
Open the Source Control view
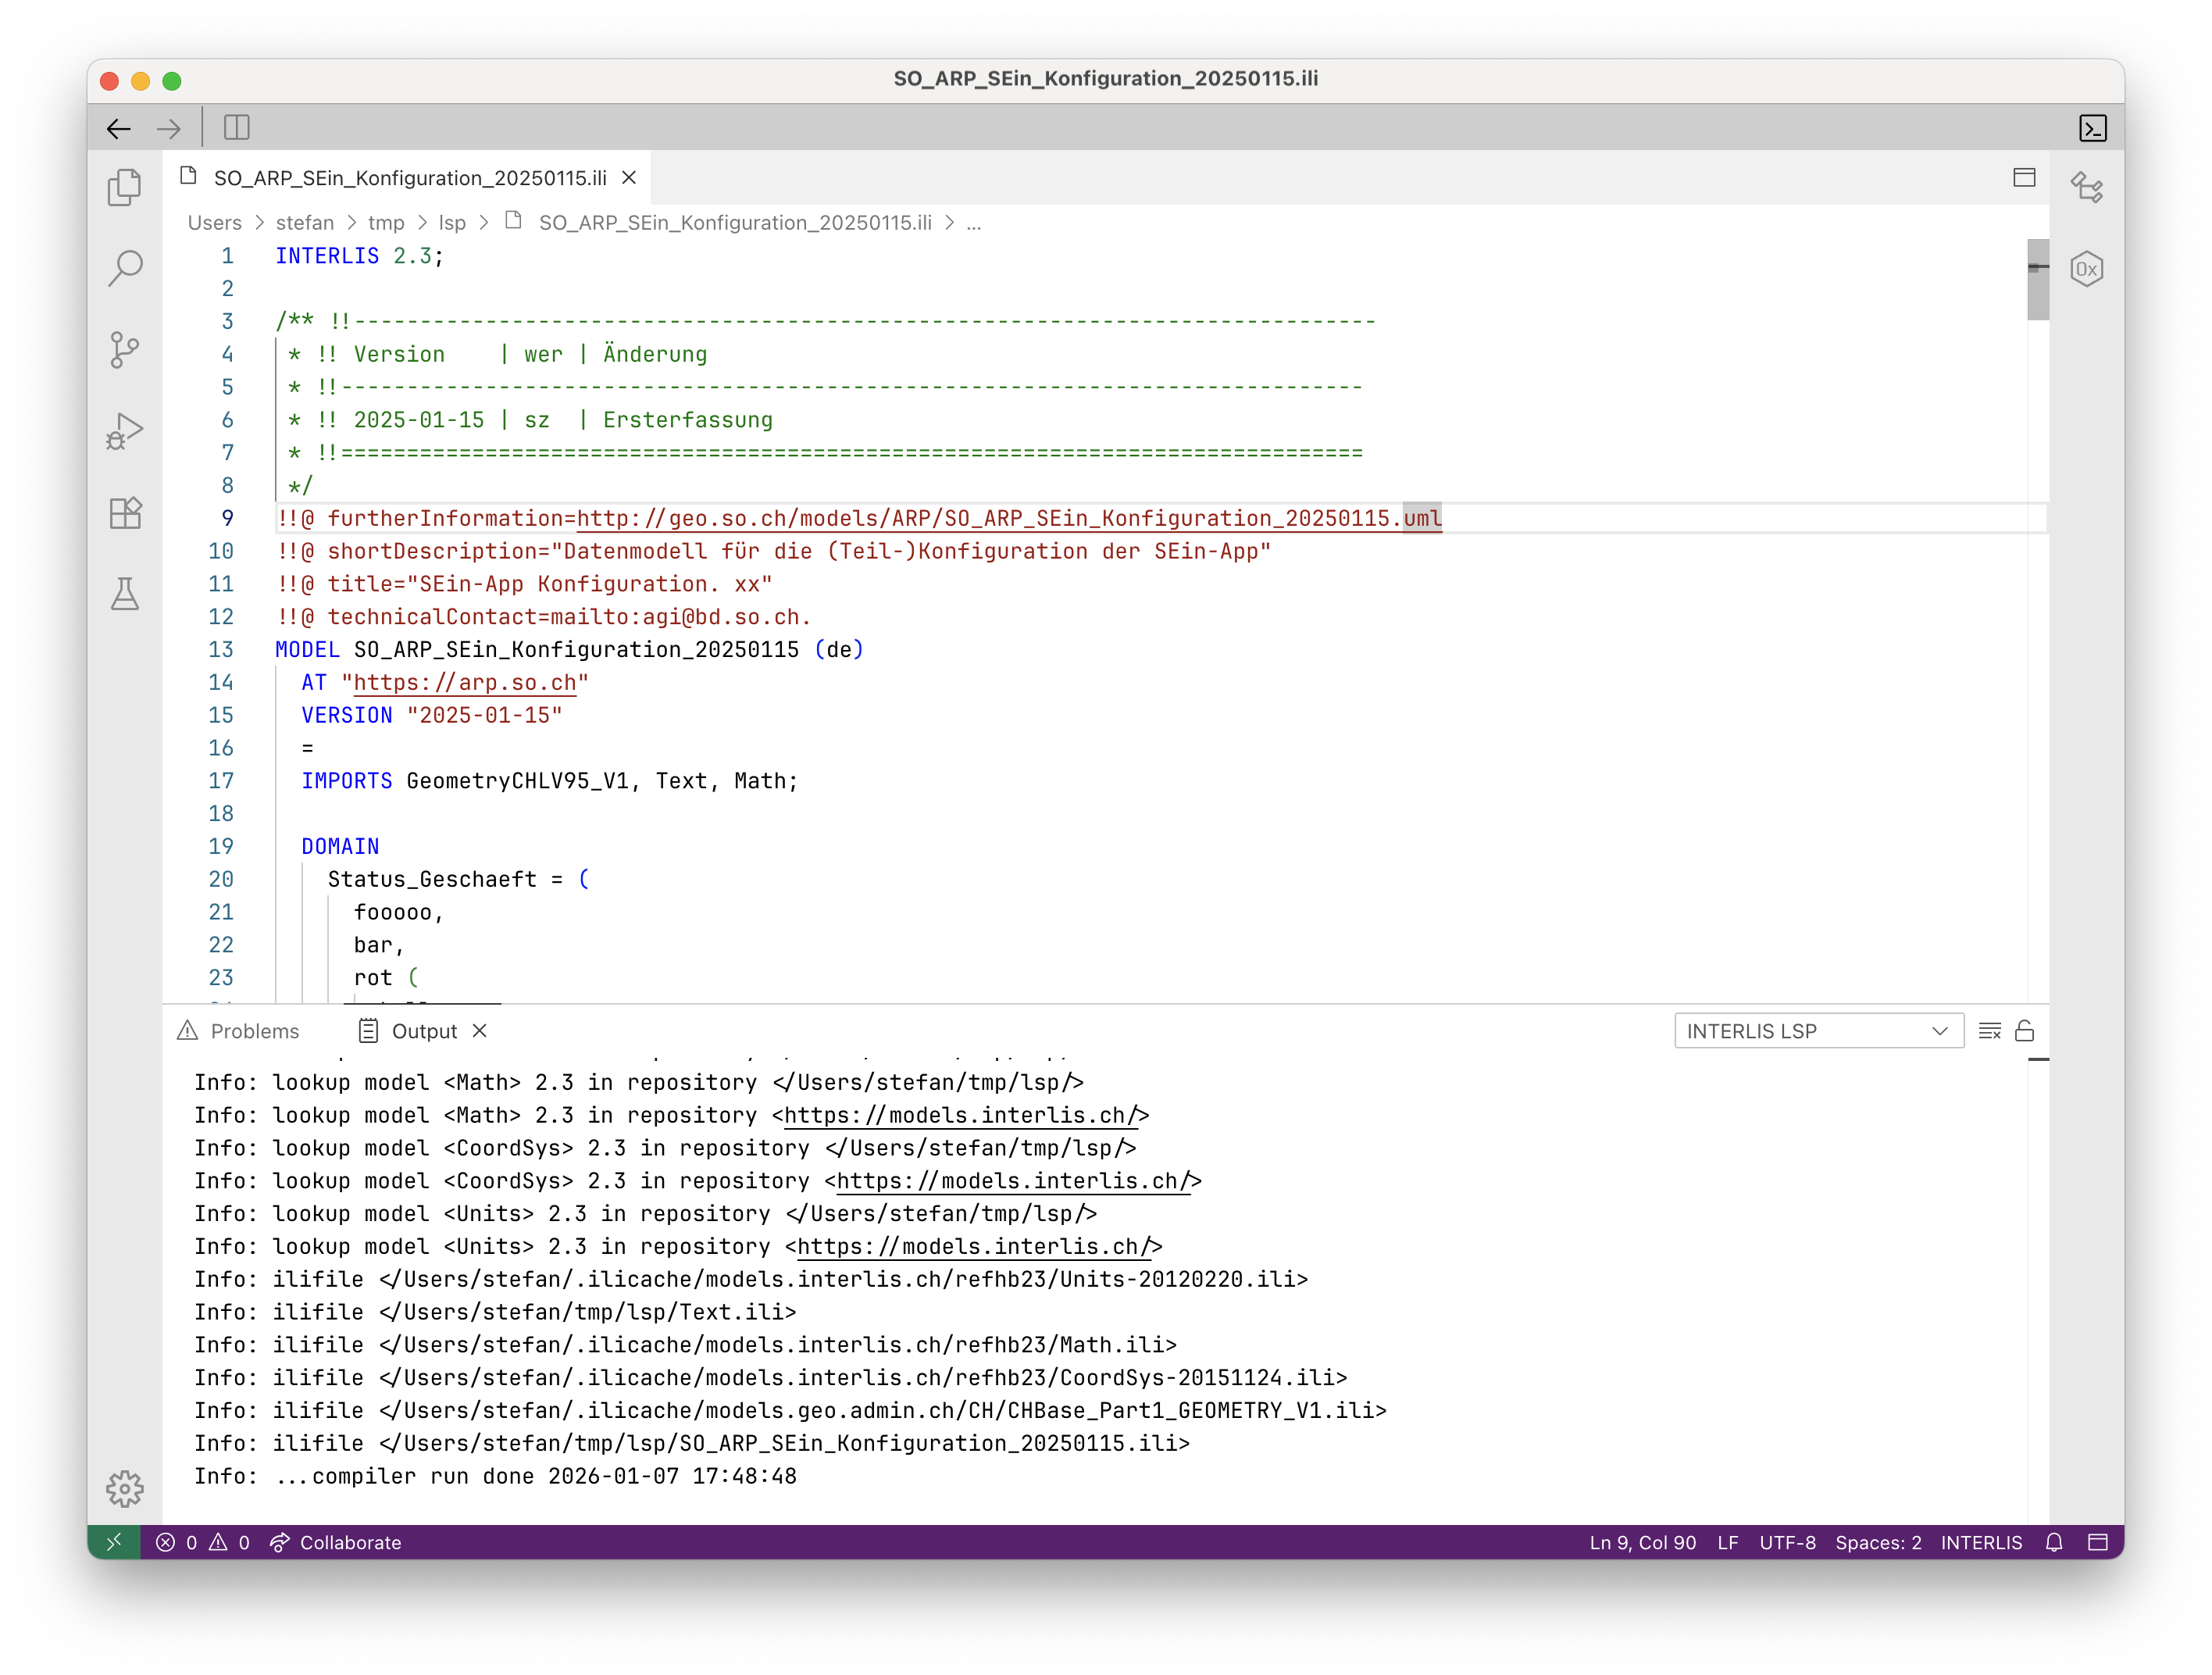pyautogui.click(x=125, y=350)
